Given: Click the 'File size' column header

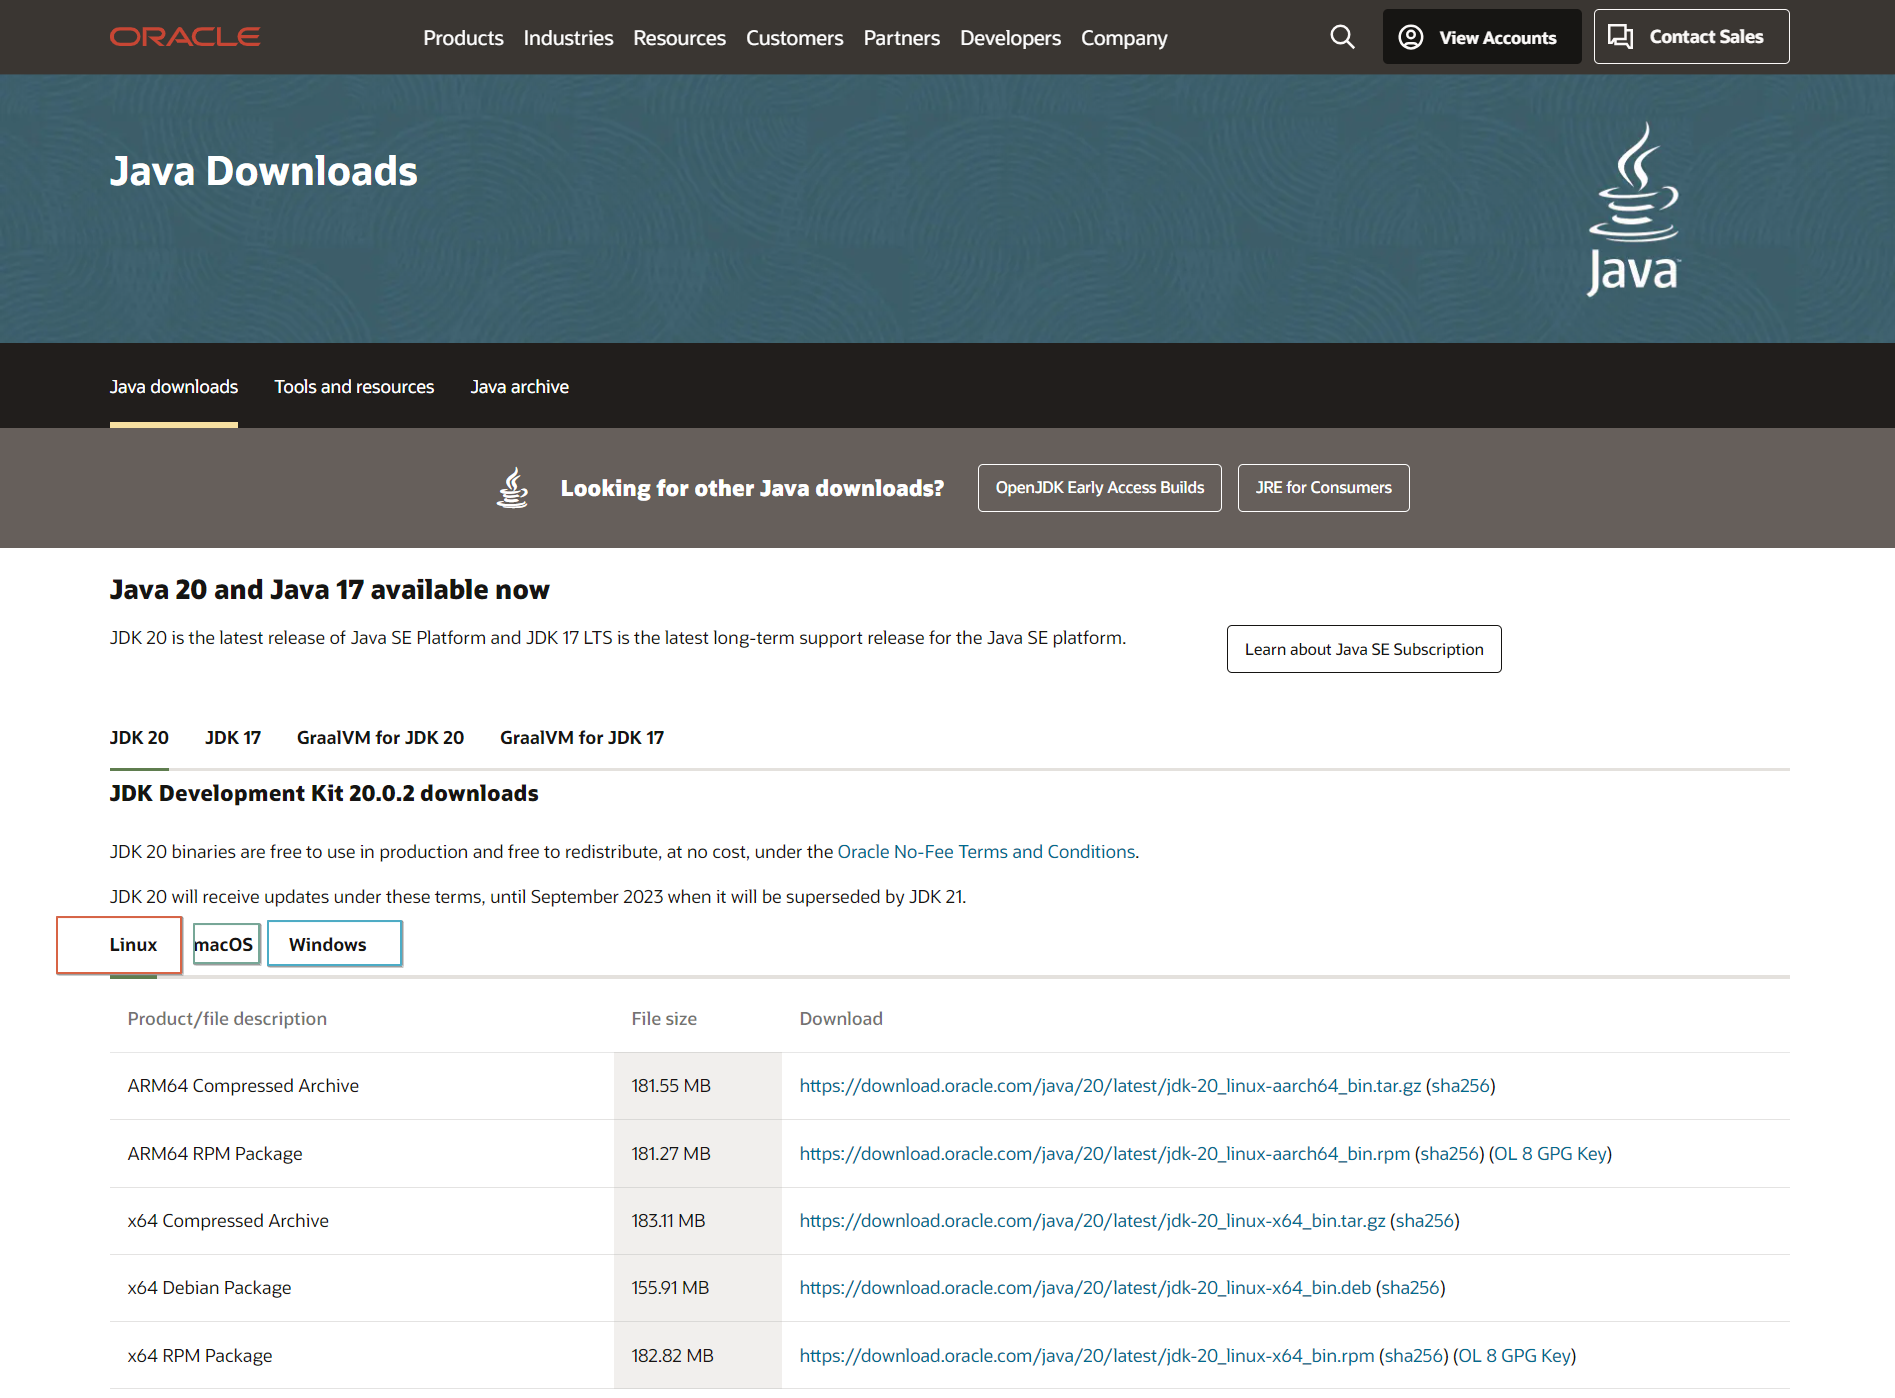Looking at the screenshot, I should 664,1019.
